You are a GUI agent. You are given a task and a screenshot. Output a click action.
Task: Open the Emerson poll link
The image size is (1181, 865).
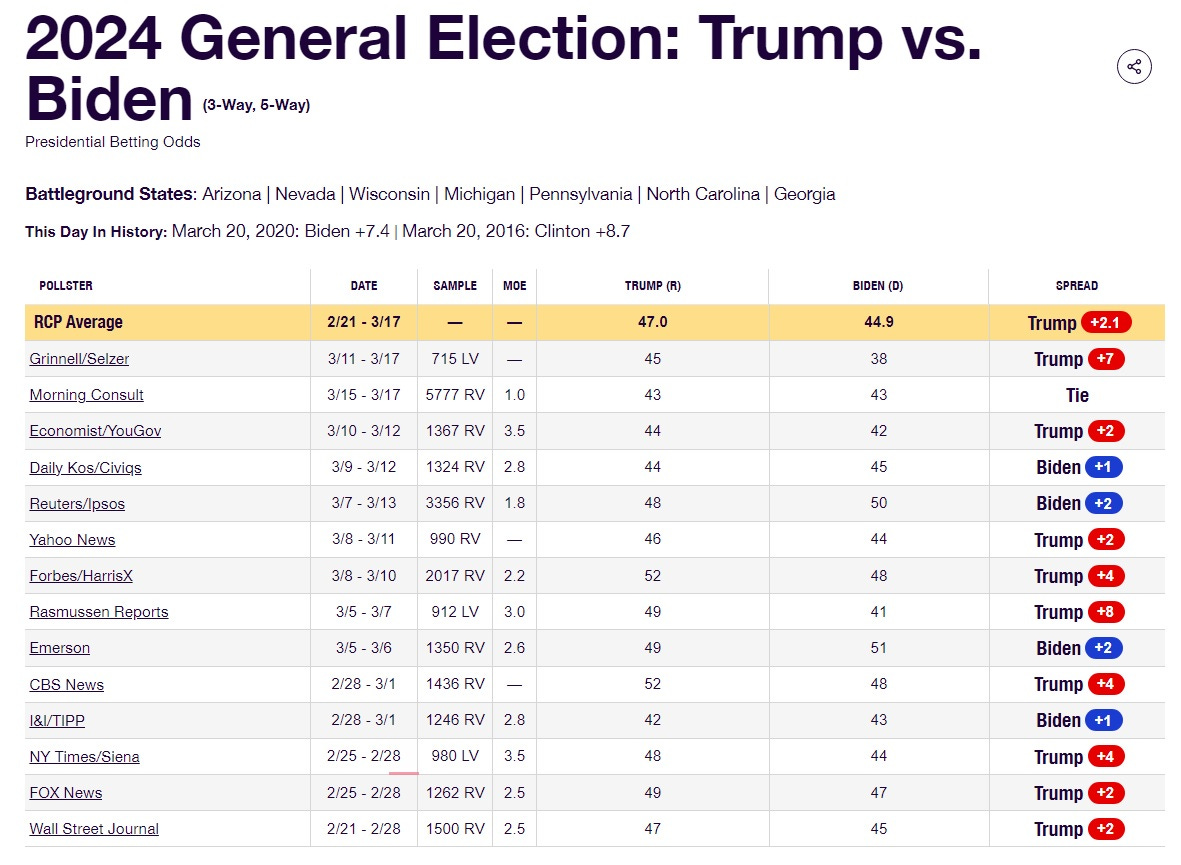coord(60,648)
